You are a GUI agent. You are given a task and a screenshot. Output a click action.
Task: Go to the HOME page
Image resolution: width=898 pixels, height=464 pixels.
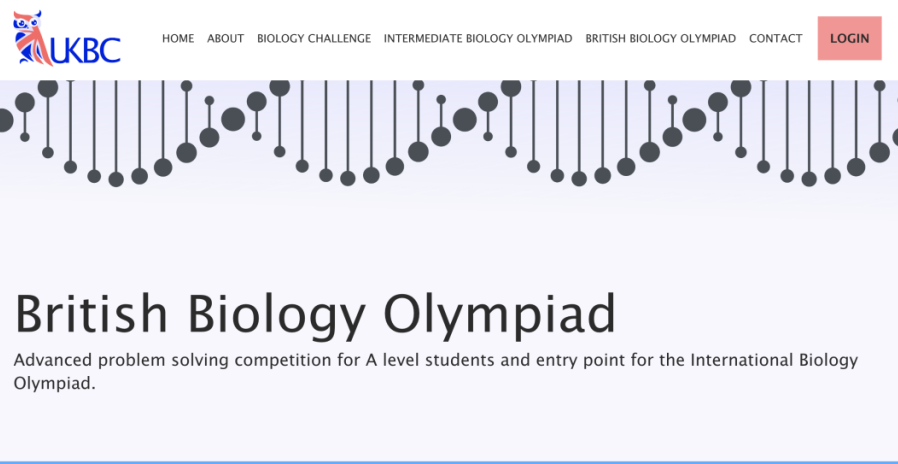178,38
